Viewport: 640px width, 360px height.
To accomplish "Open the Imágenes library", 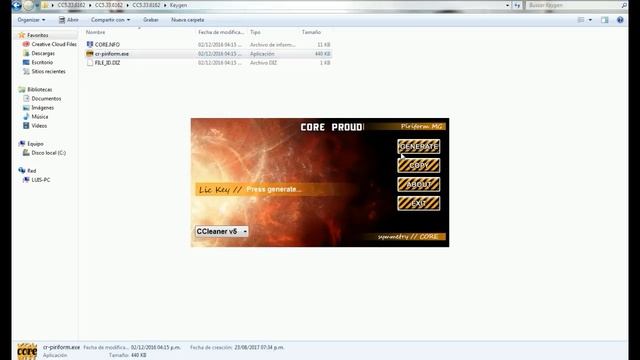I will tap(42, 107).
